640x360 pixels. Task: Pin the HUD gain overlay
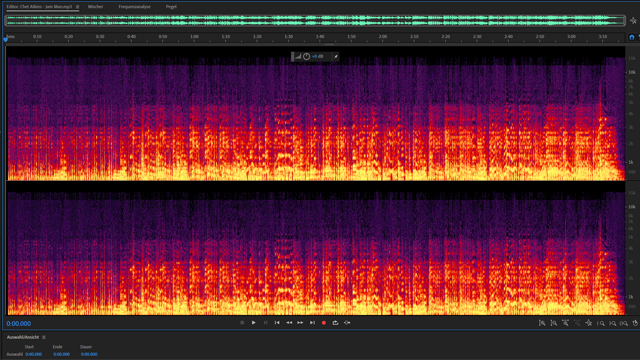(336, 56)
